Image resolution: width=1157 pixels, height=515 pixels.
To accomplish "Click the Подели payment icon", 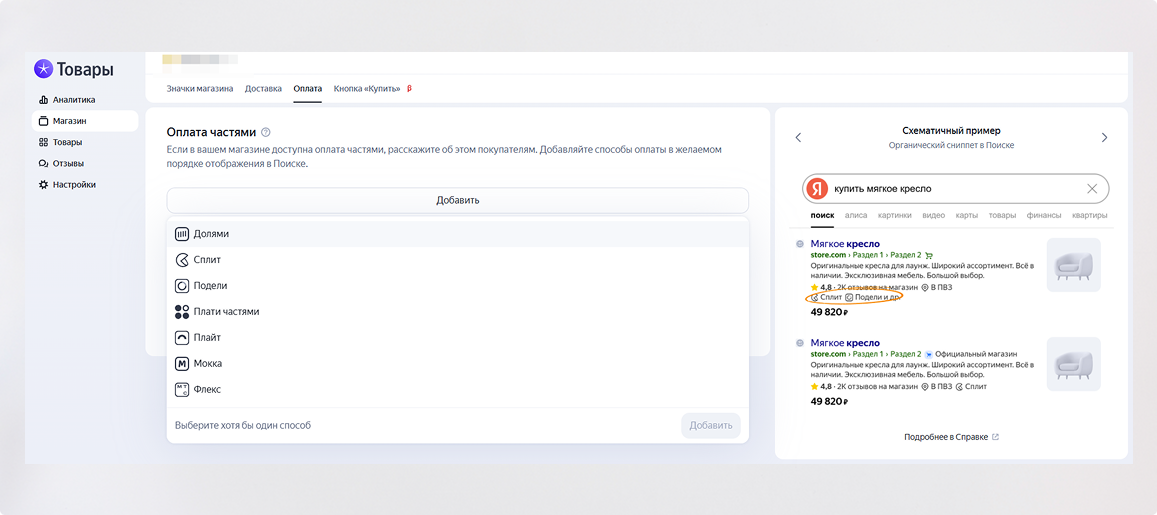I will (182, 286).
